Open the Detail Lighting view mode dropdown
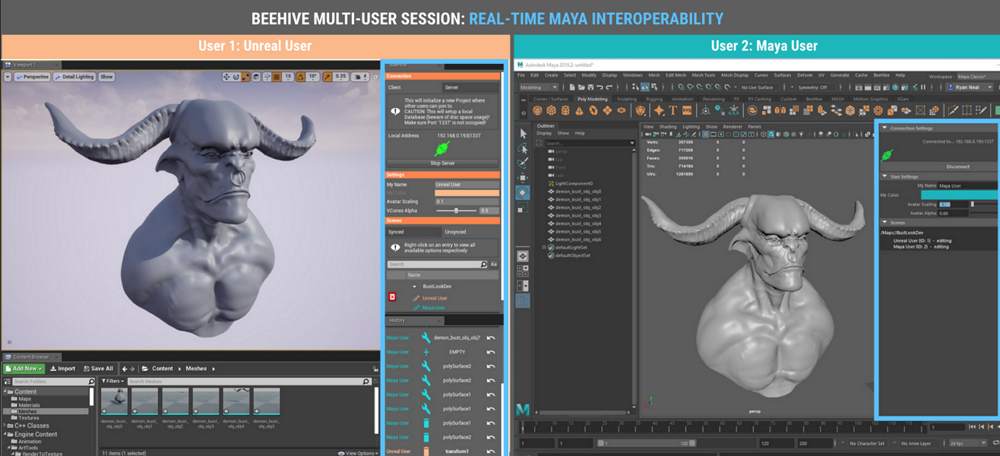 (x=73, y=76)
